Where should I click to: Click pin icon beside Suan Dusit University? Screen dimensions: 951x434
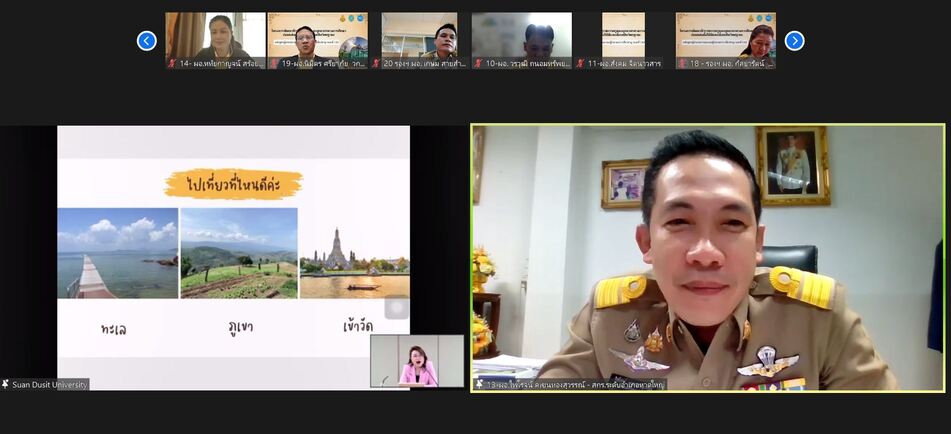[x=6, y=384]
